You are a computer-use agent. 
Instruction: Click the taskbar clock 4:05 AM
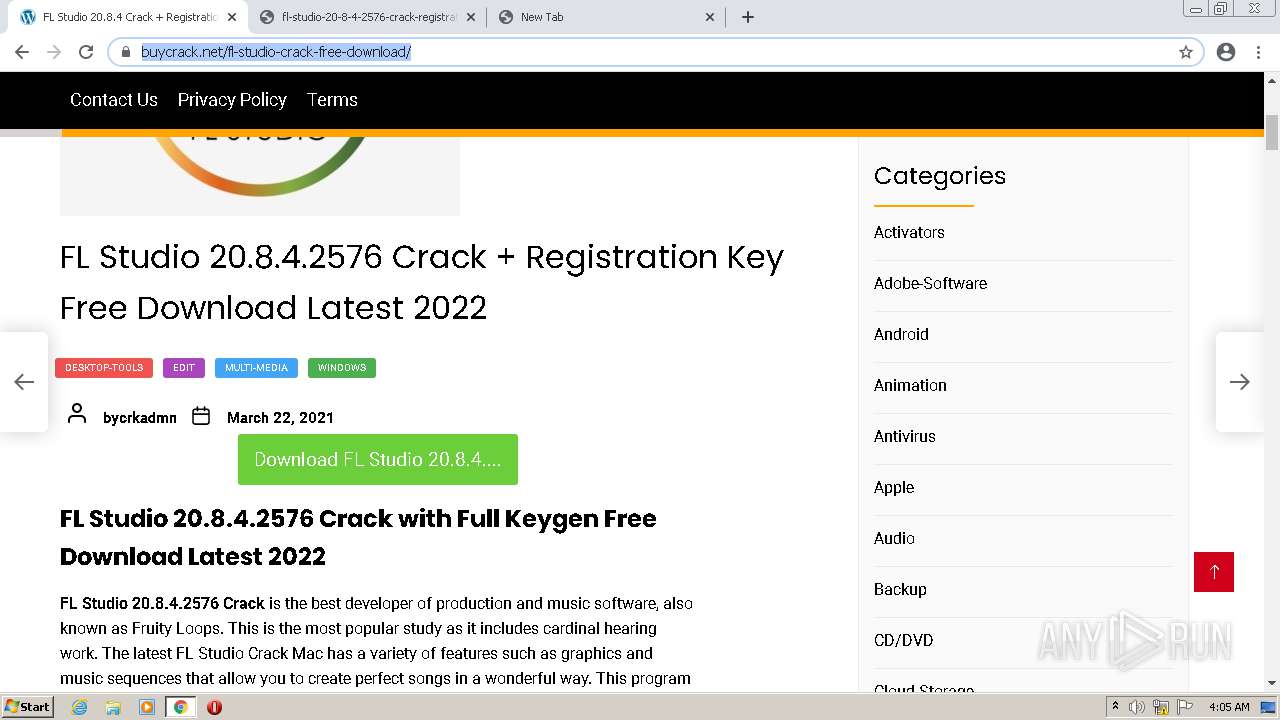click(1229, 707)
